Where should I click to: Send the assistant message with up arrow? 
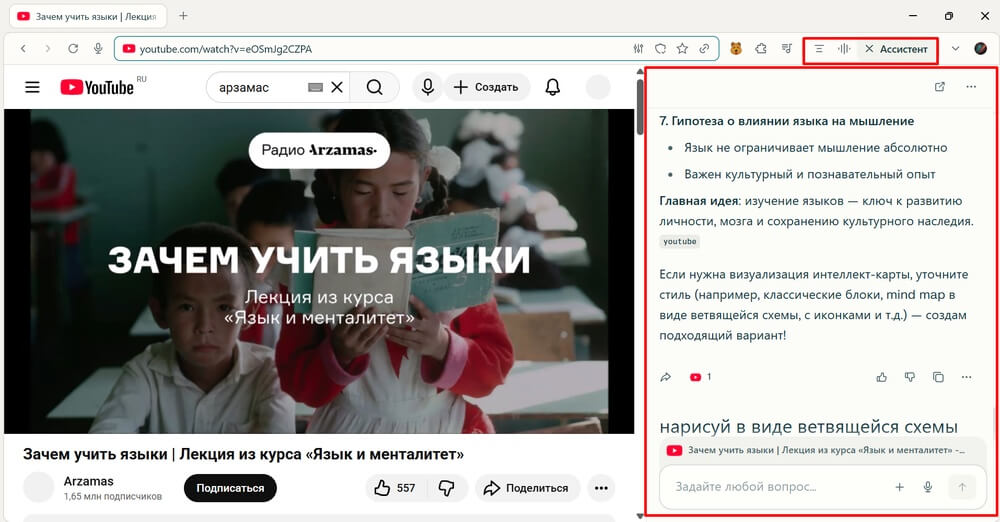pos(962,487)
